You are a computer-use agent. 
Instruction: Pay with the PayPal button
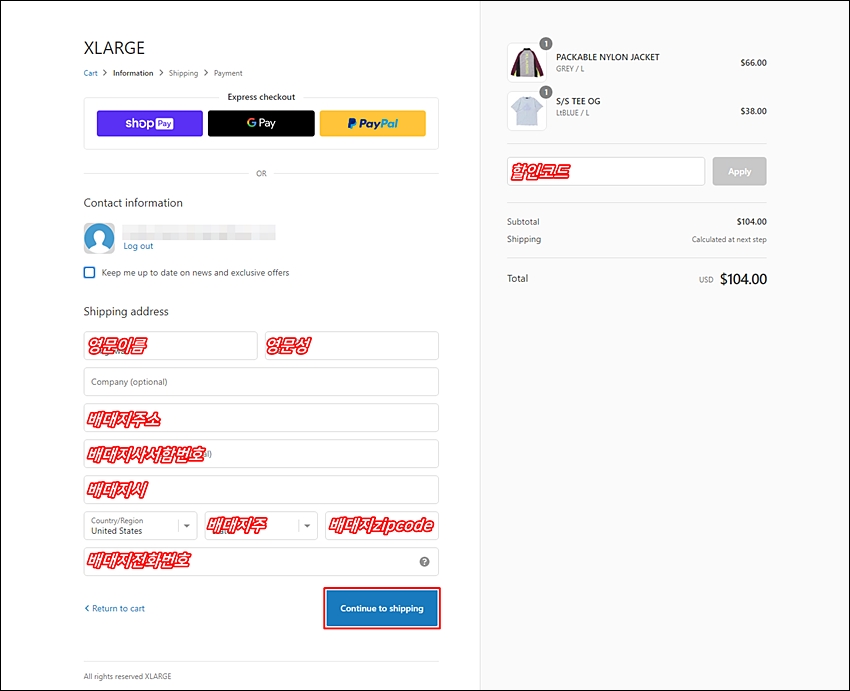373,124
